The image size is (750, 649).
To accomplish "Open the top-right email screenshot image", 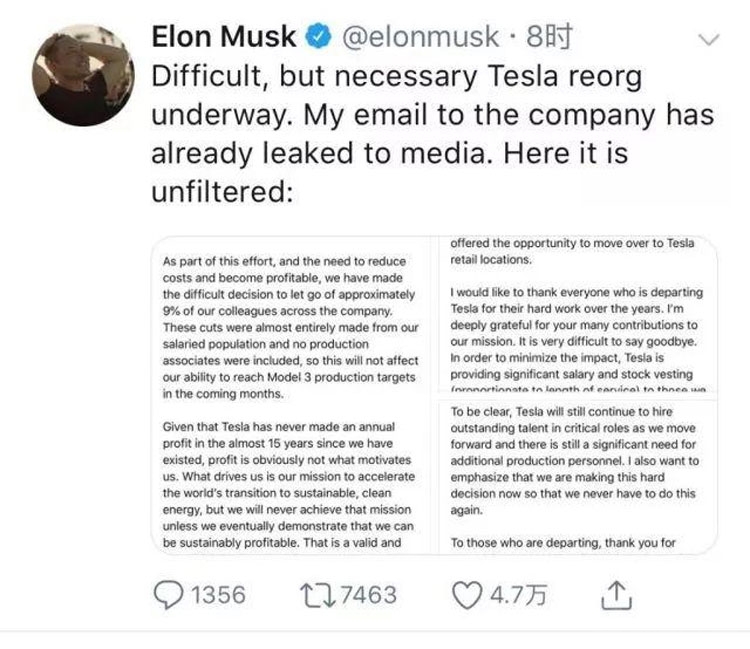I will tap(579, 316).
